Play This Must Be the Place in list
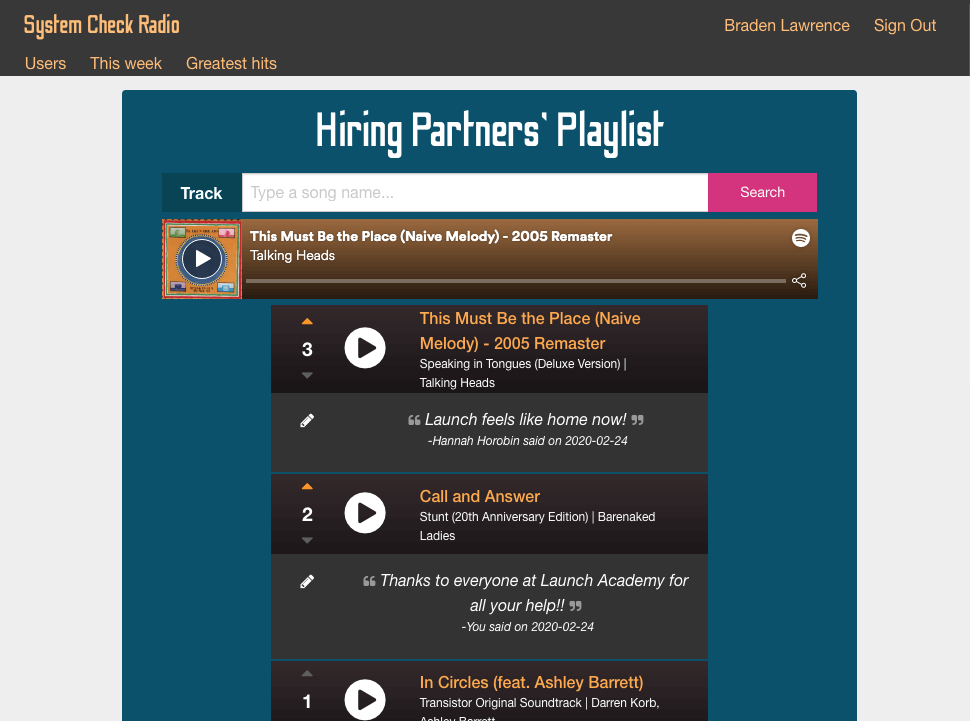 coord(365,348)
